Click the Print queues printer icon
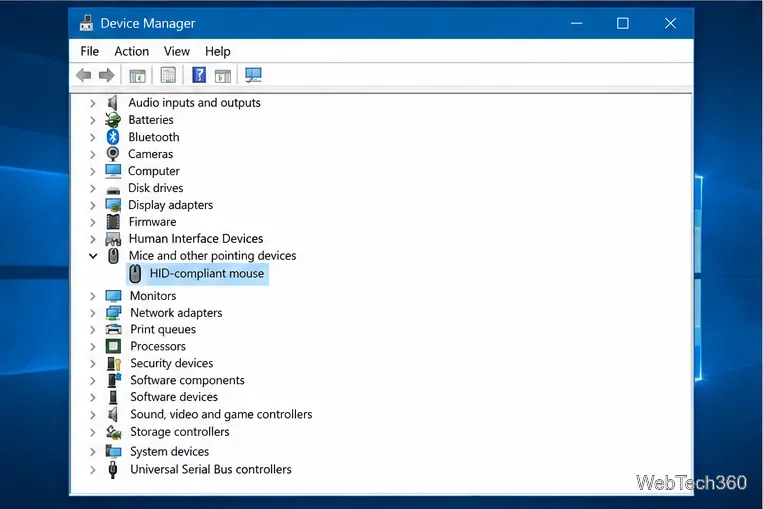The image size is (763, 509). pyautogui.click(x=113, y=329)
